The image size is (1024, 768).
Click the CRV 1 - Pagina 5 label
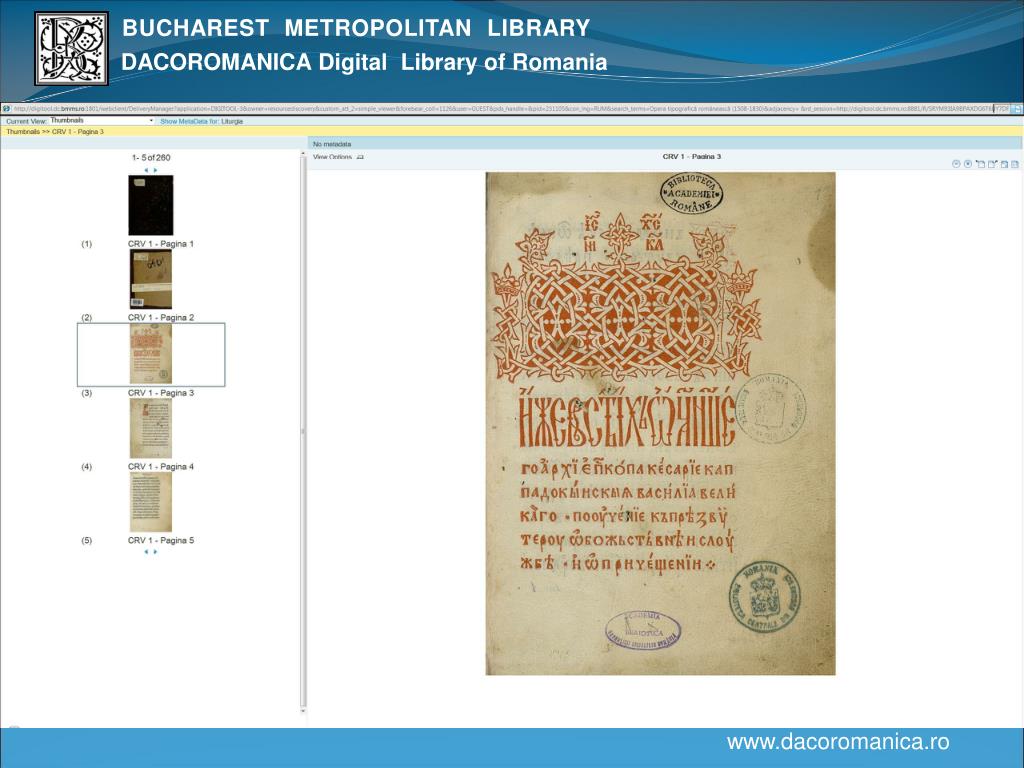tap(161, 541)
